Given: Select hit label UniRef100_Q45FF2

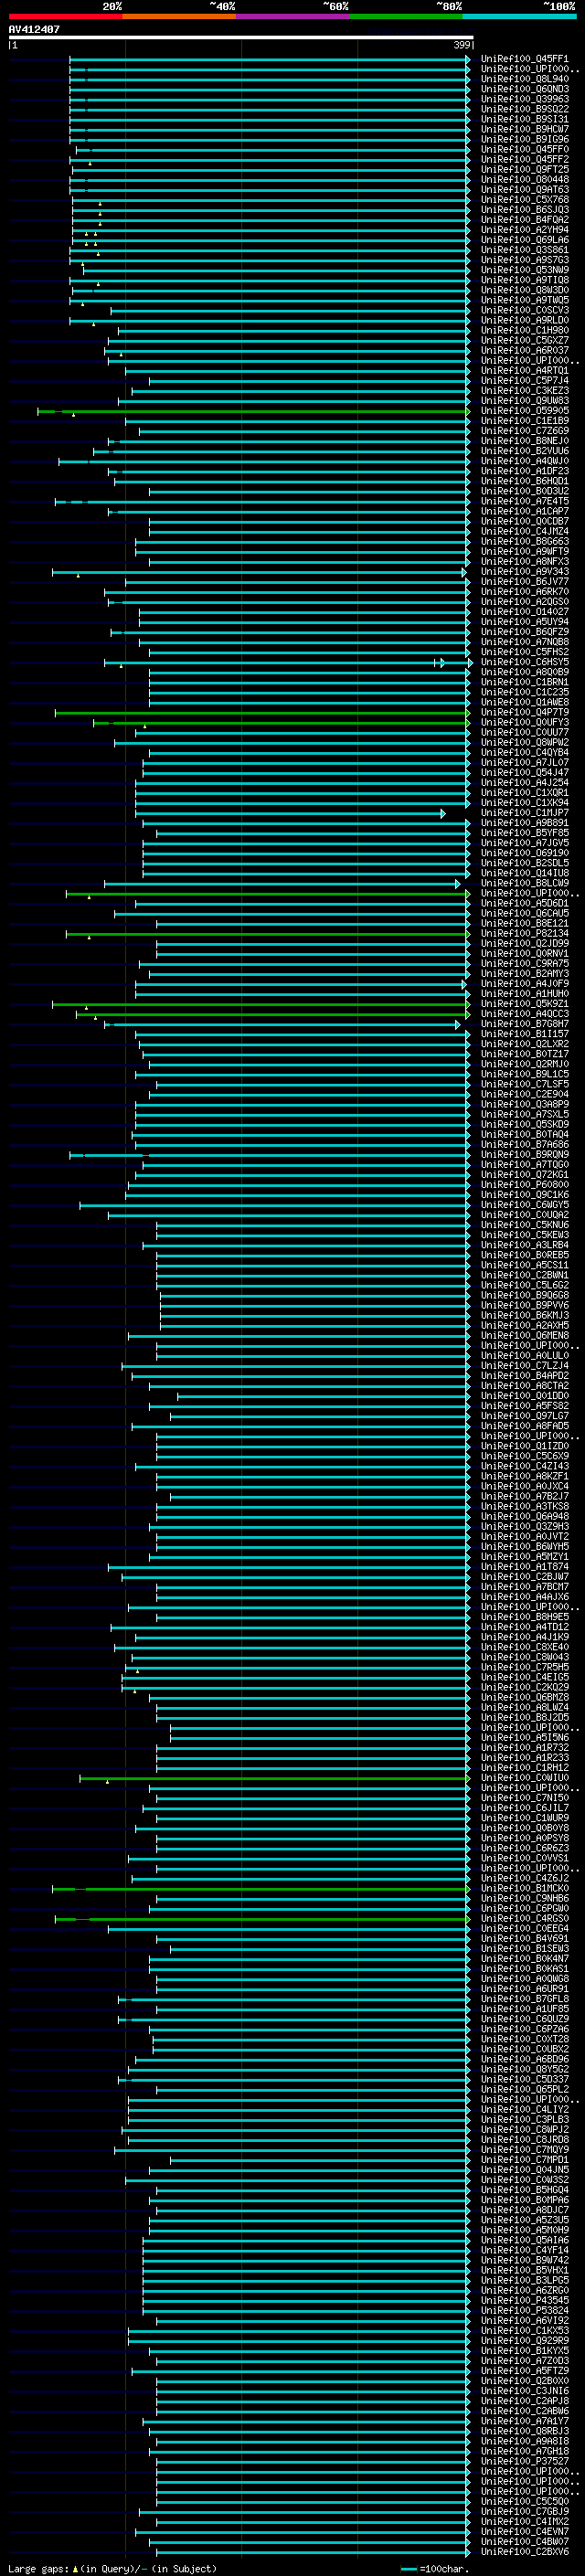Looking at the screenshot, I should point(525,159).
